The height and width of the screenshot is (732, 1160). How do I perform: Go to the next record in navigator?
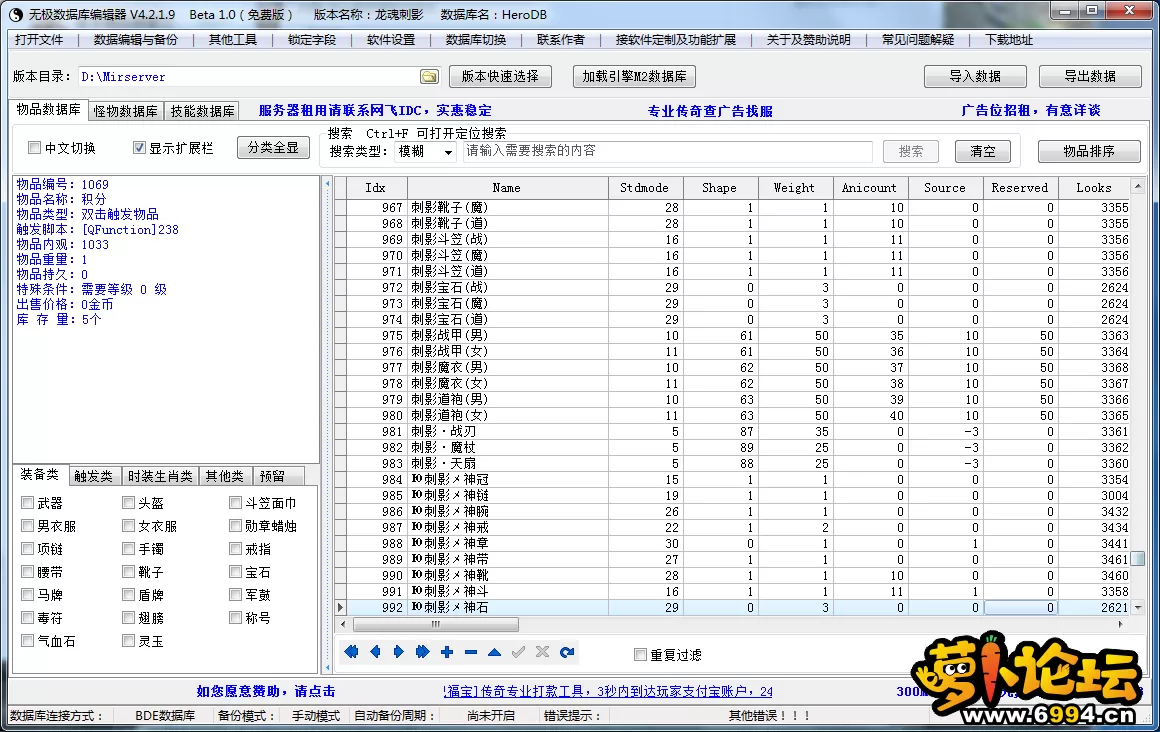[x=399, y=652]
